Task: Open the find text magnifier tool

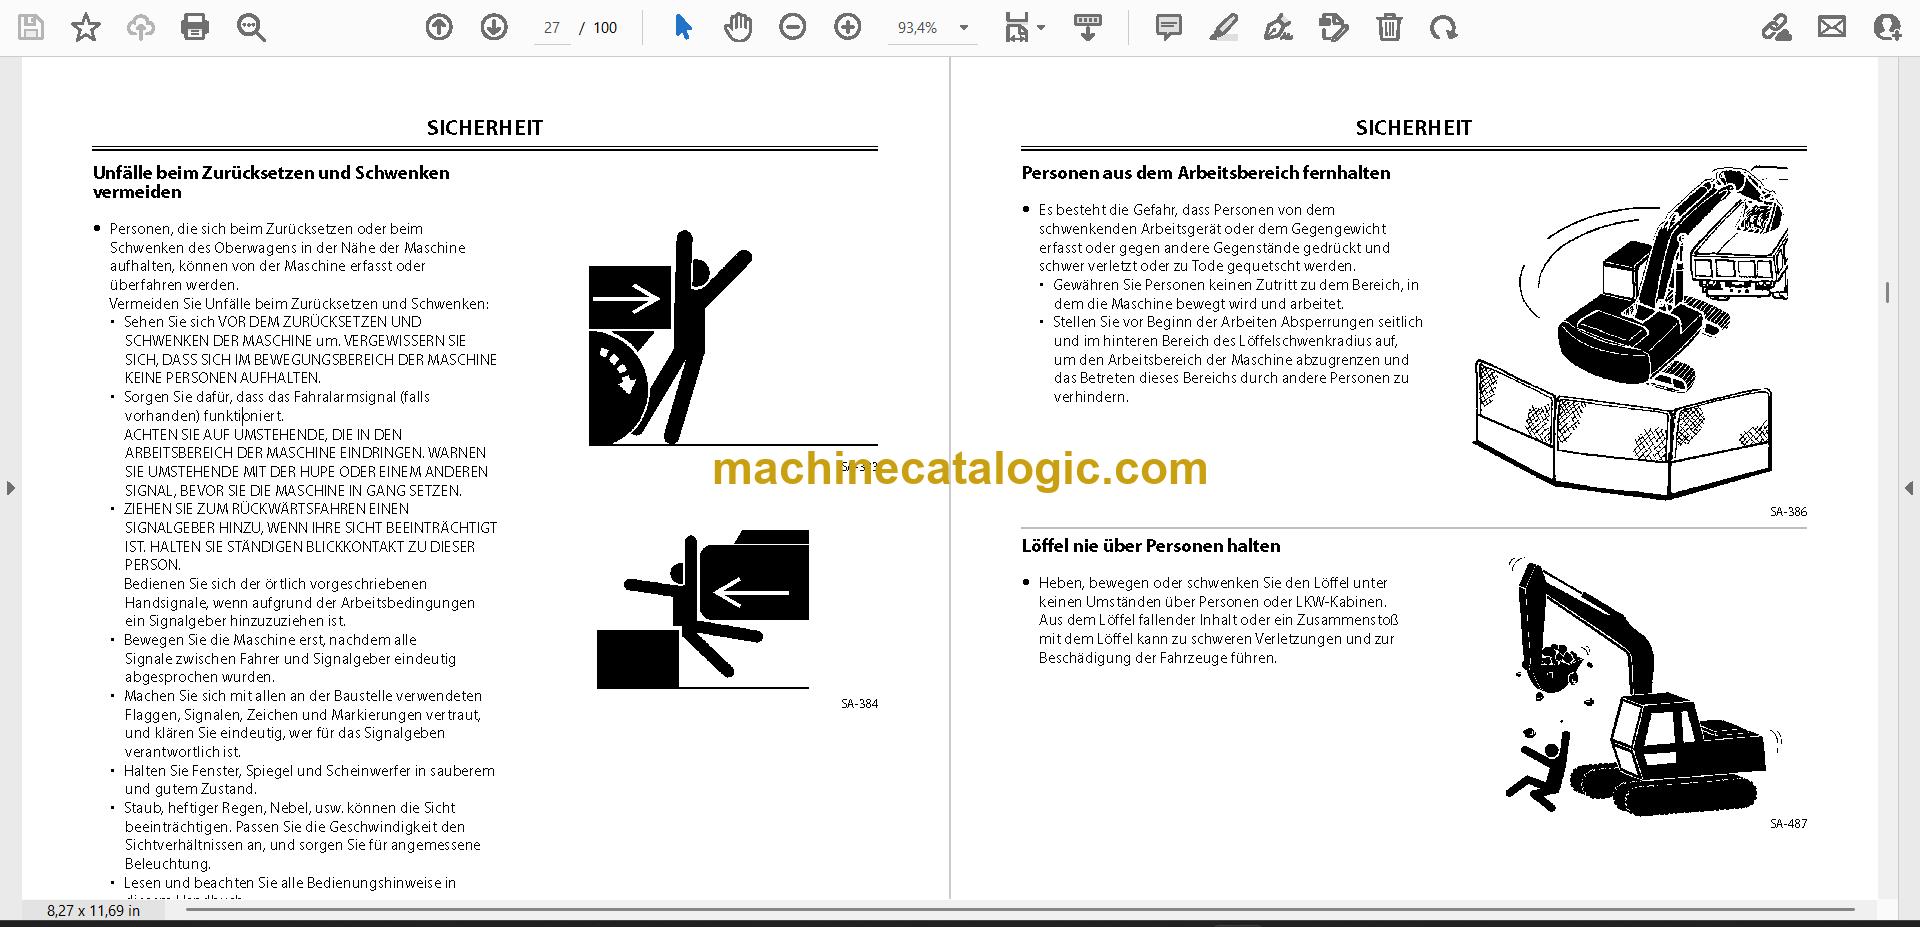Action: click(251, 27)
